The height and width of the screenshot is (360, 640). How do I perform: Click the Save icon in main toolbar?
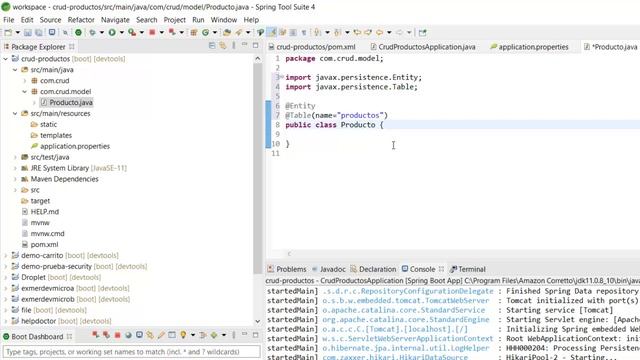click(28, 32)
